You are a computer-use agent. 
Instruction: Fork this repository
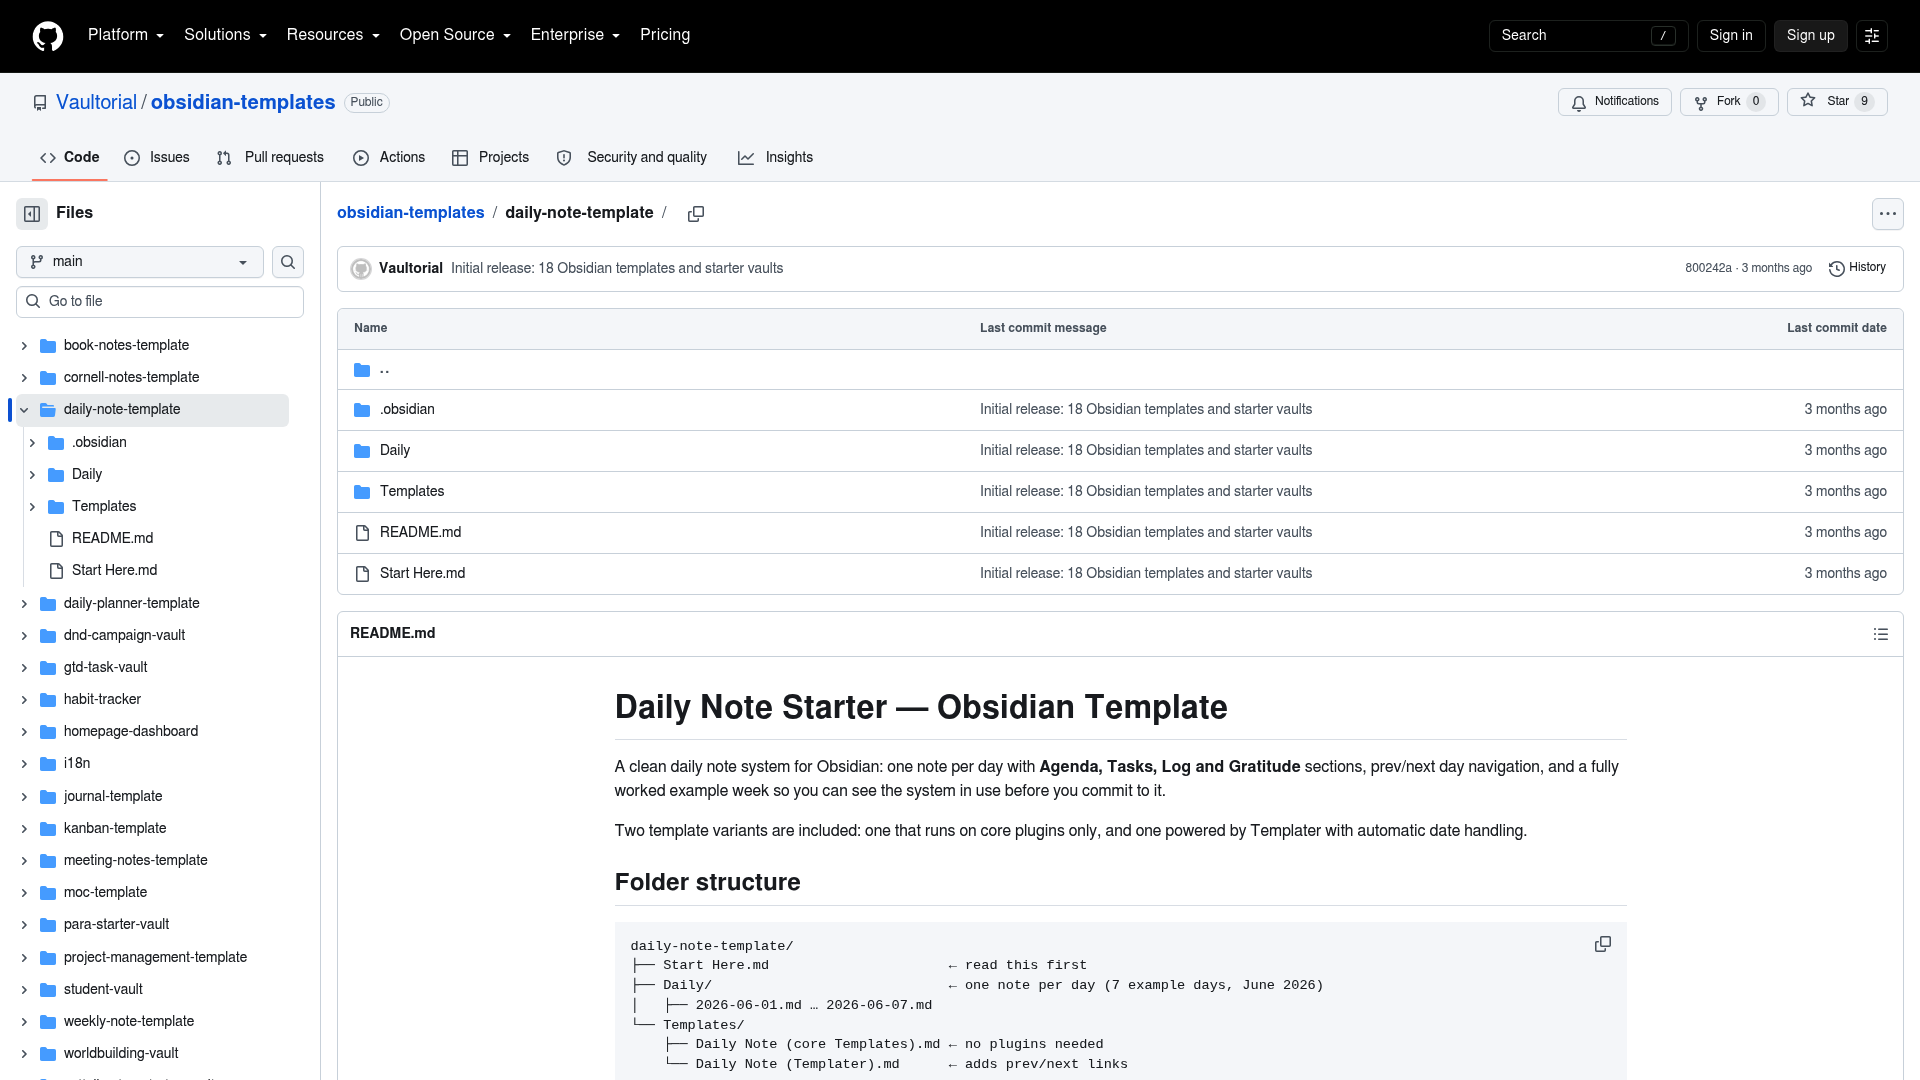coord(1729,102)
